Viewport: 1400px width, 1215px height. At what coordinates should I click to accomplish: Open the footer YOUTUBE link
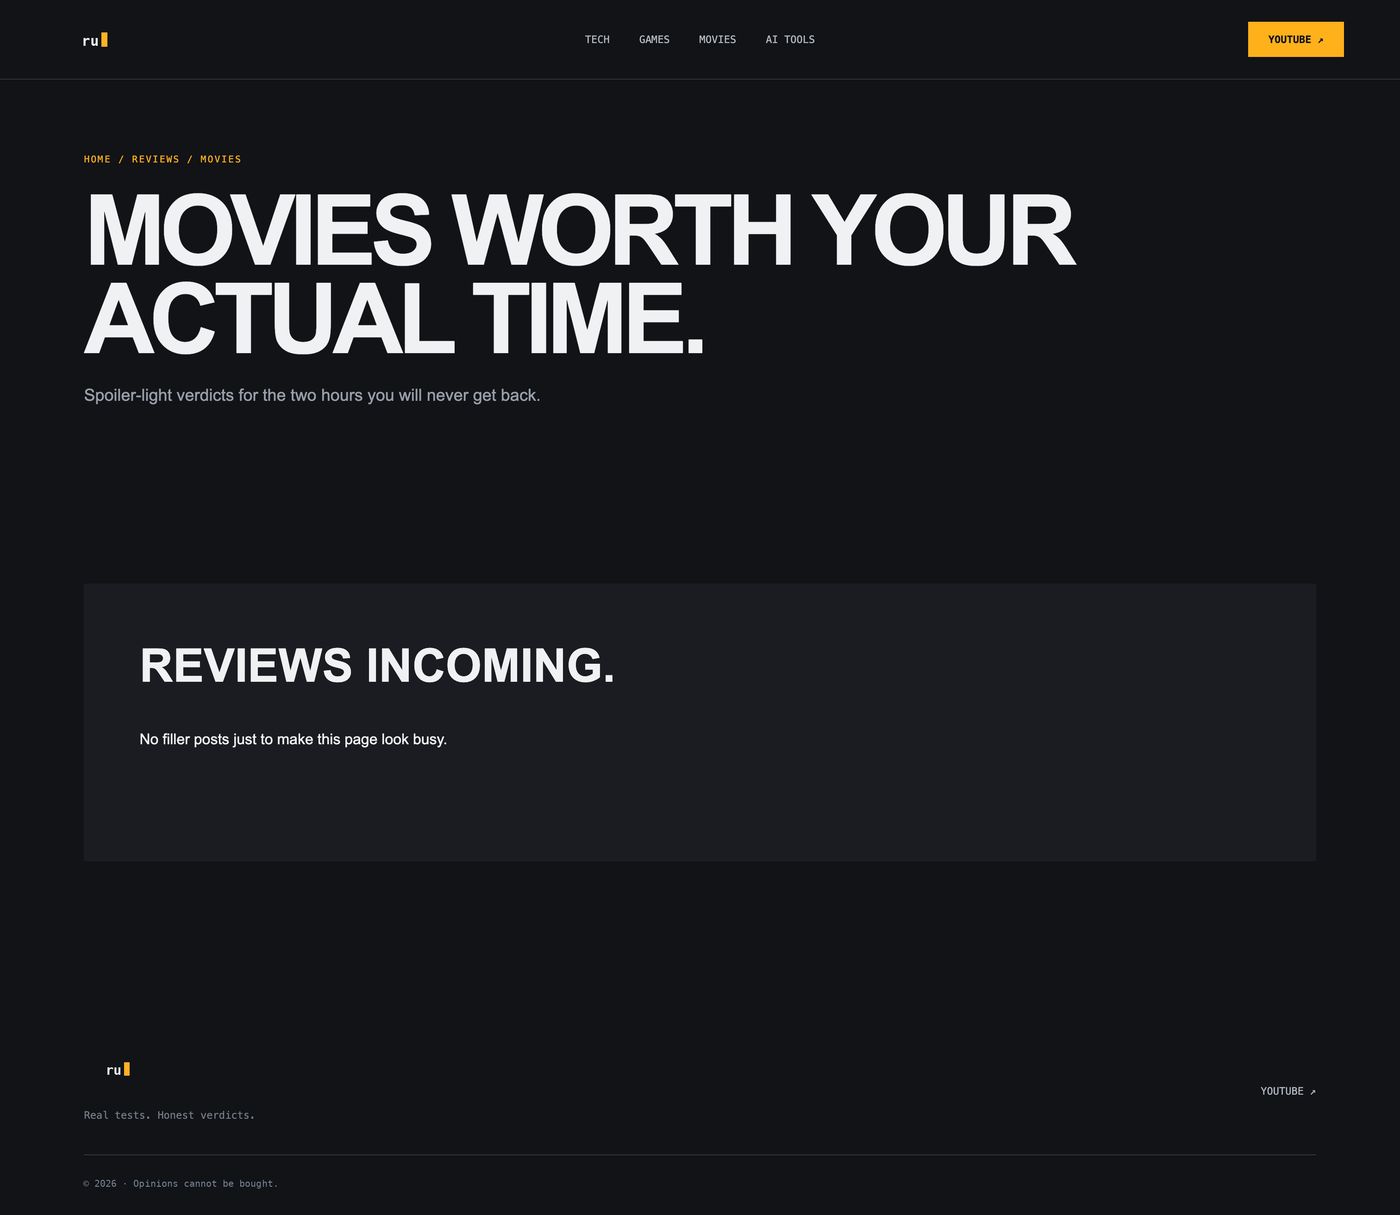point(1288,1091)
